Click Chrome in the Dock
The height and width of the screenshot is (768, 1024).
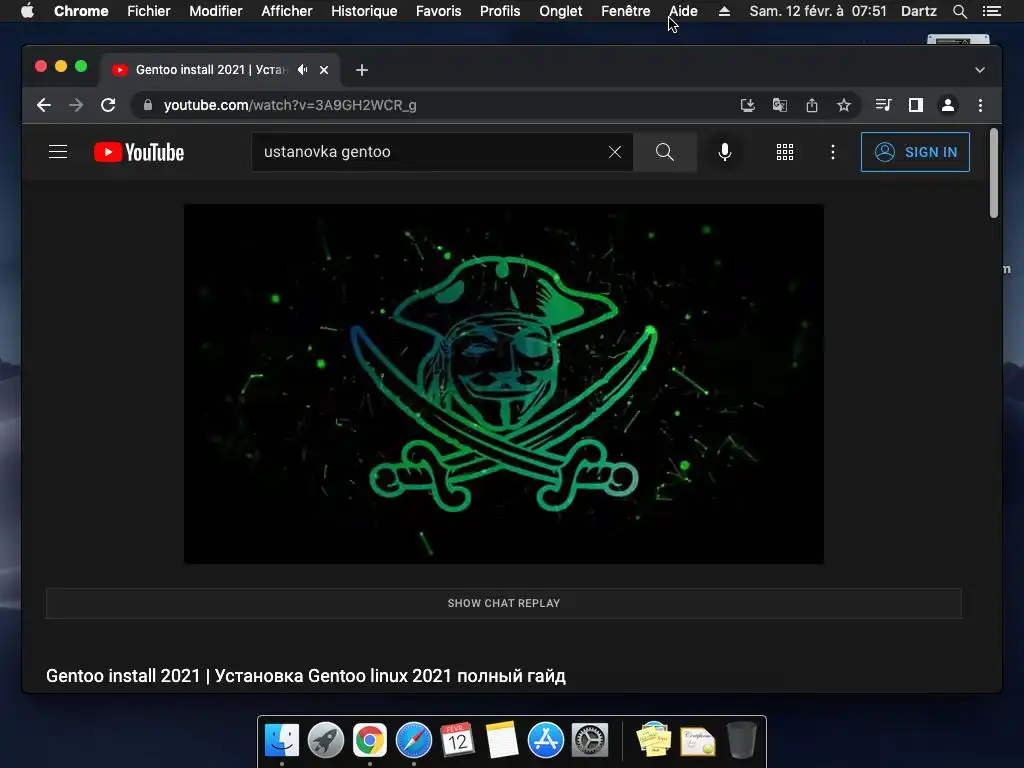point(370,740)
